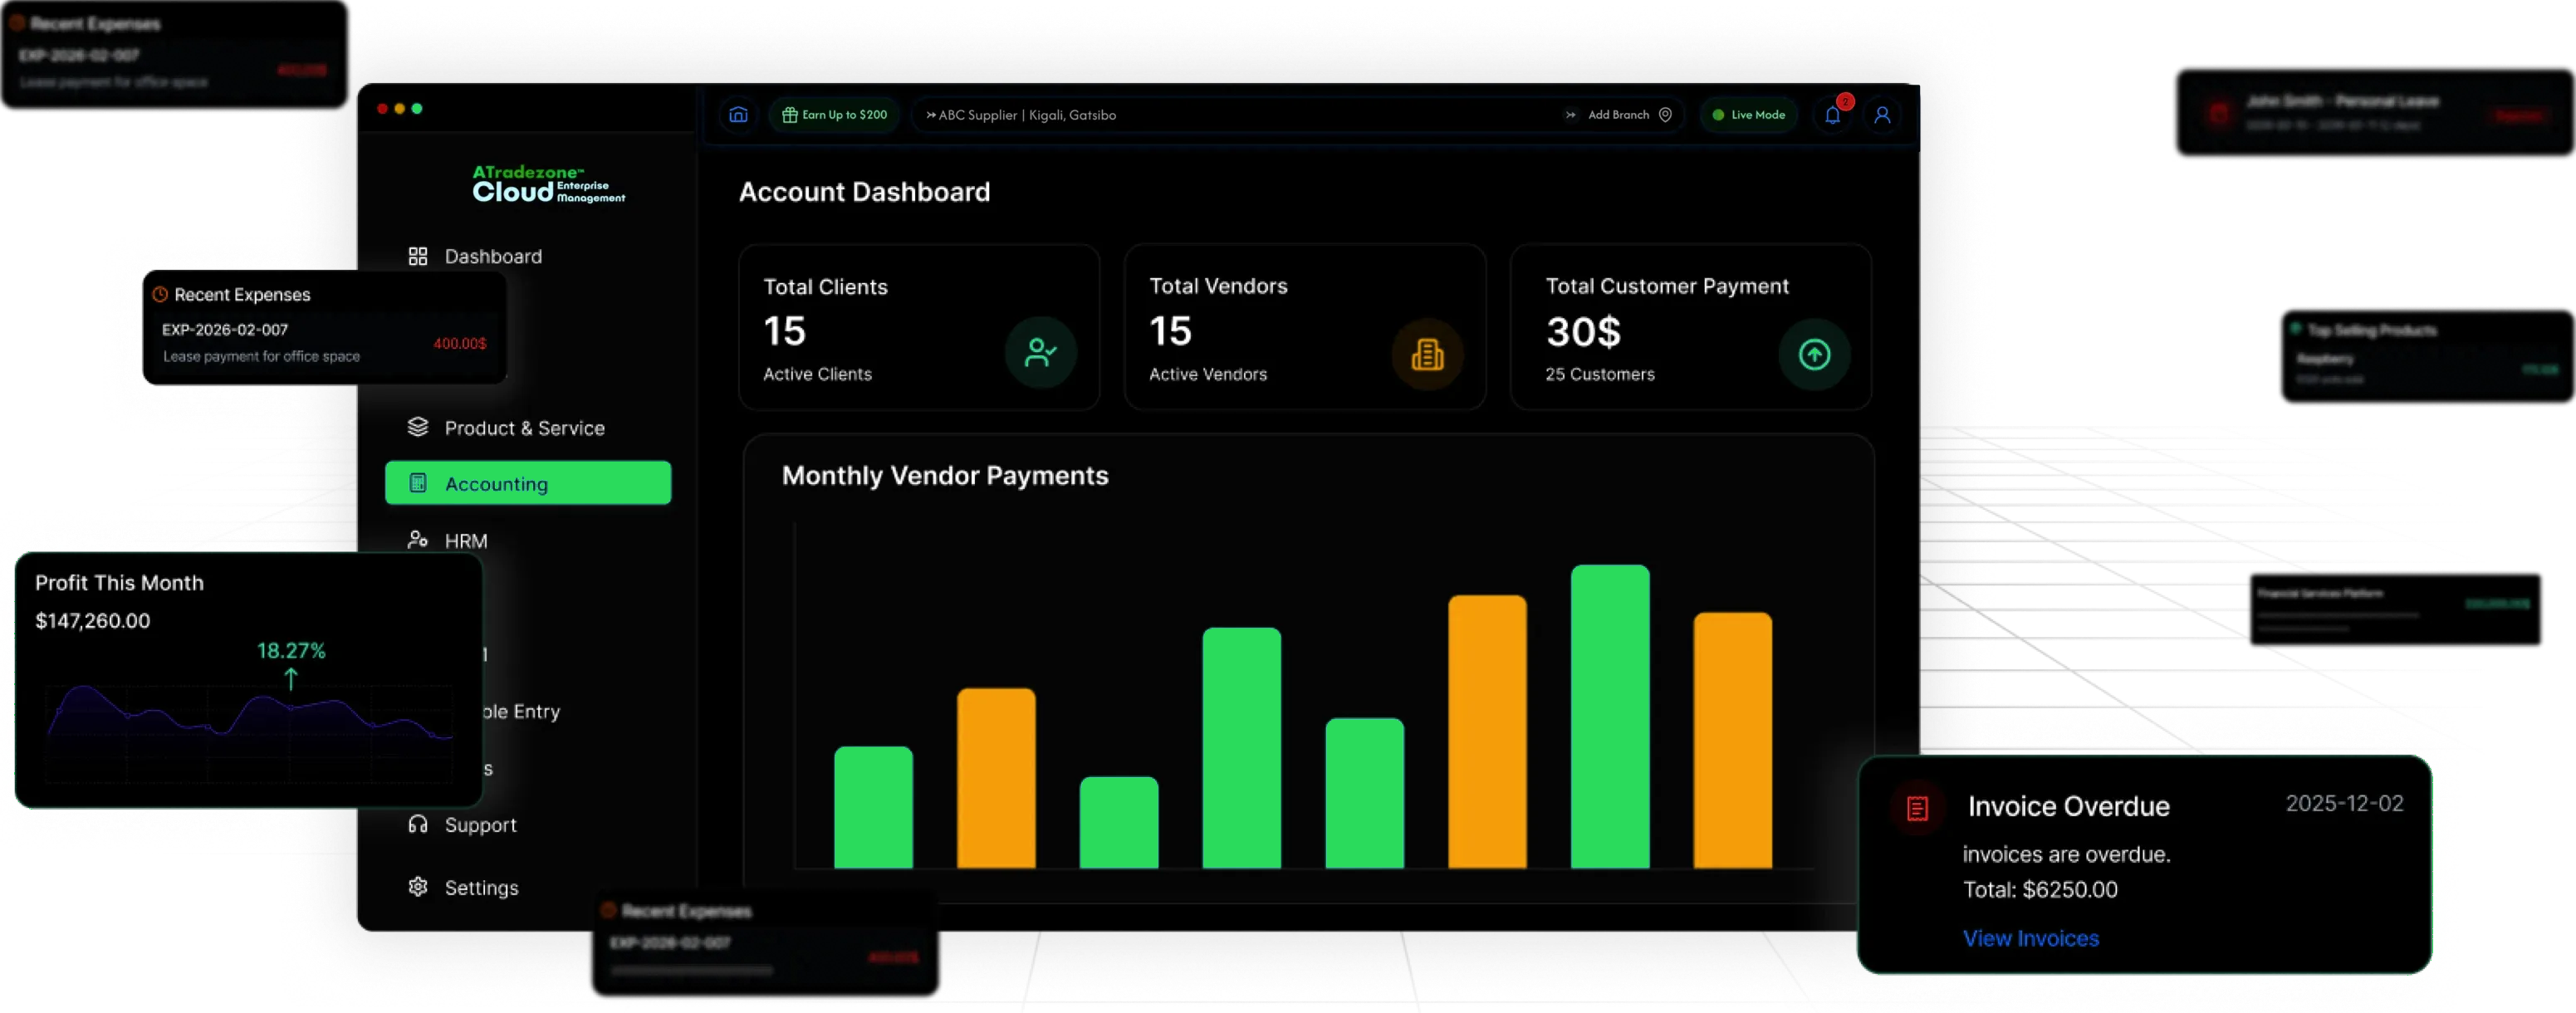Click the Earn Up to $200 button

pyautogui.click(x=835, y=115)
